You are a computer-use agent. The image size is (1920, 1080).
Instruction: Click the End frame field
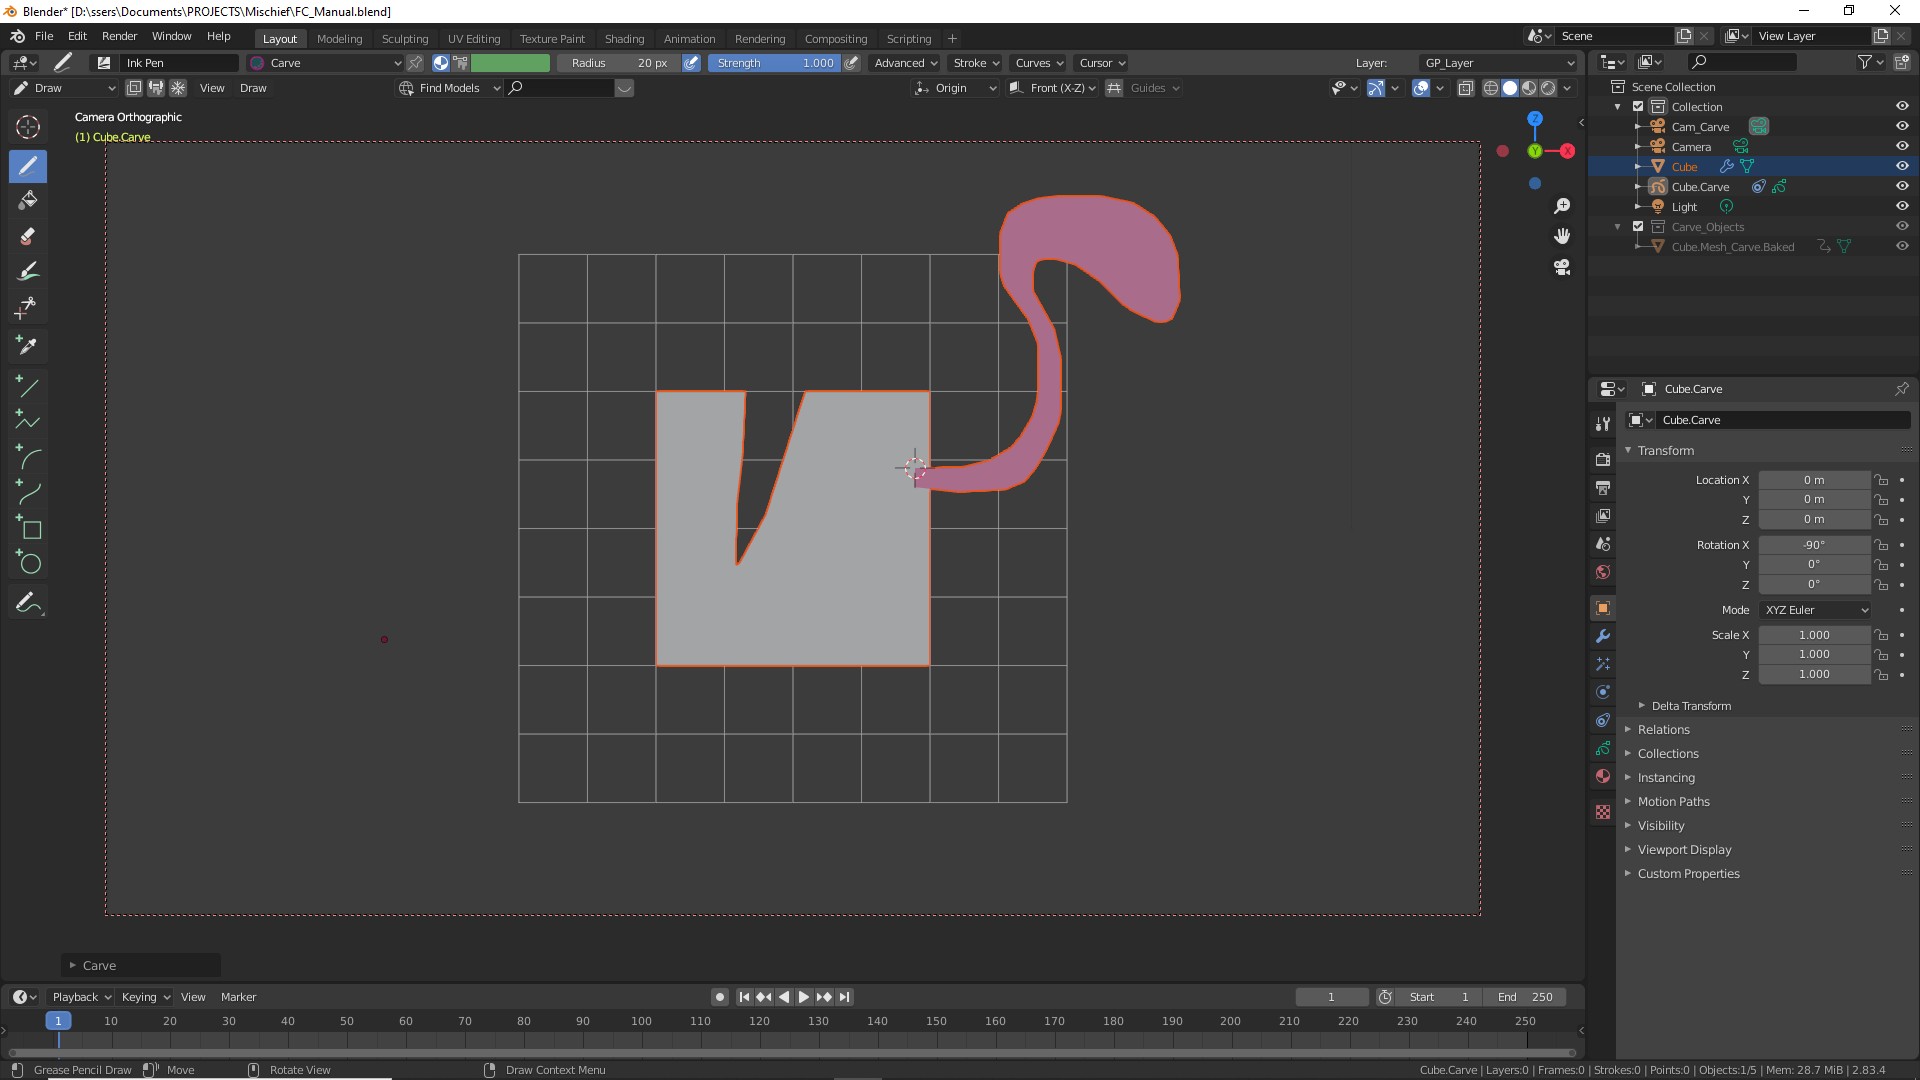click(x=1524, y=997)
